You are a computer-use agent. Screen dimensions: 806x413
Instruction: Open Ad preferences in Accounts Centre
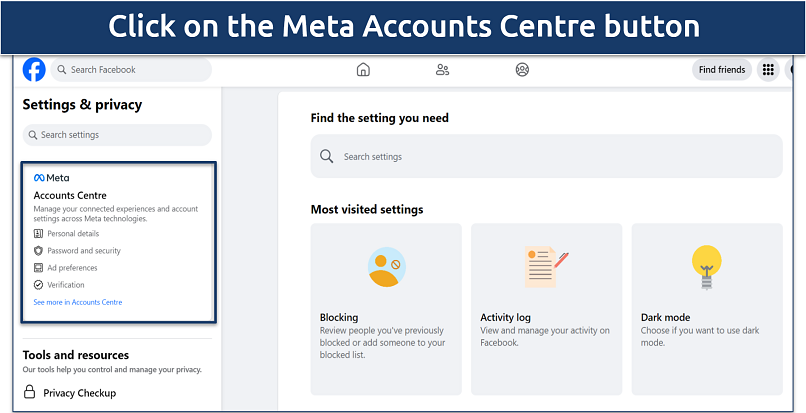72,268
